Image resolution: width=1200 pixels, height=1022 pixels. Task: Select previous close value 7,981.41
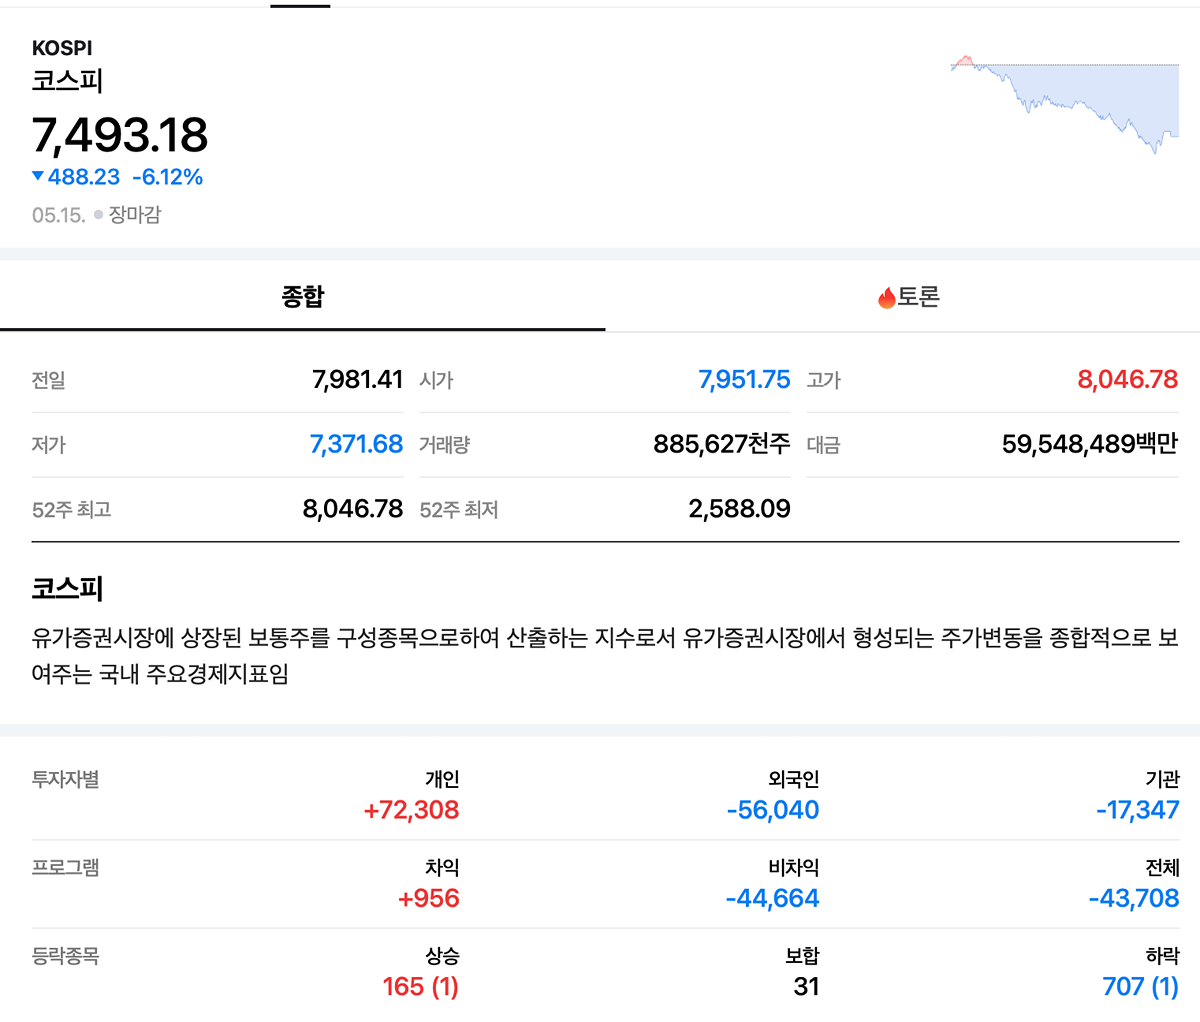357,380
